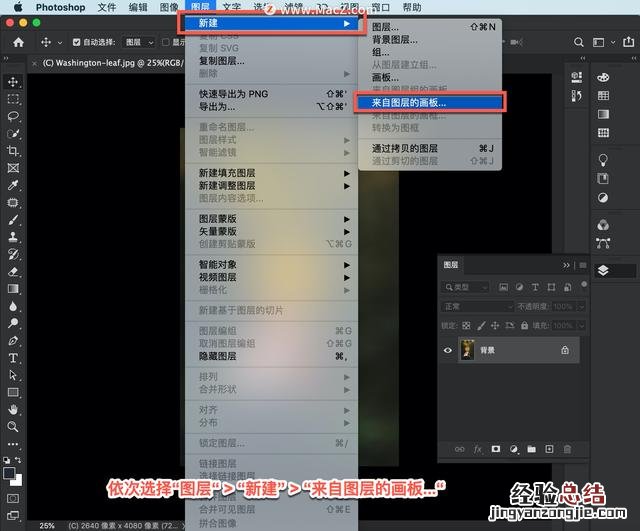640x531 pixels.
Task: Select the horizontal Type tool
Action: point(13,357)
